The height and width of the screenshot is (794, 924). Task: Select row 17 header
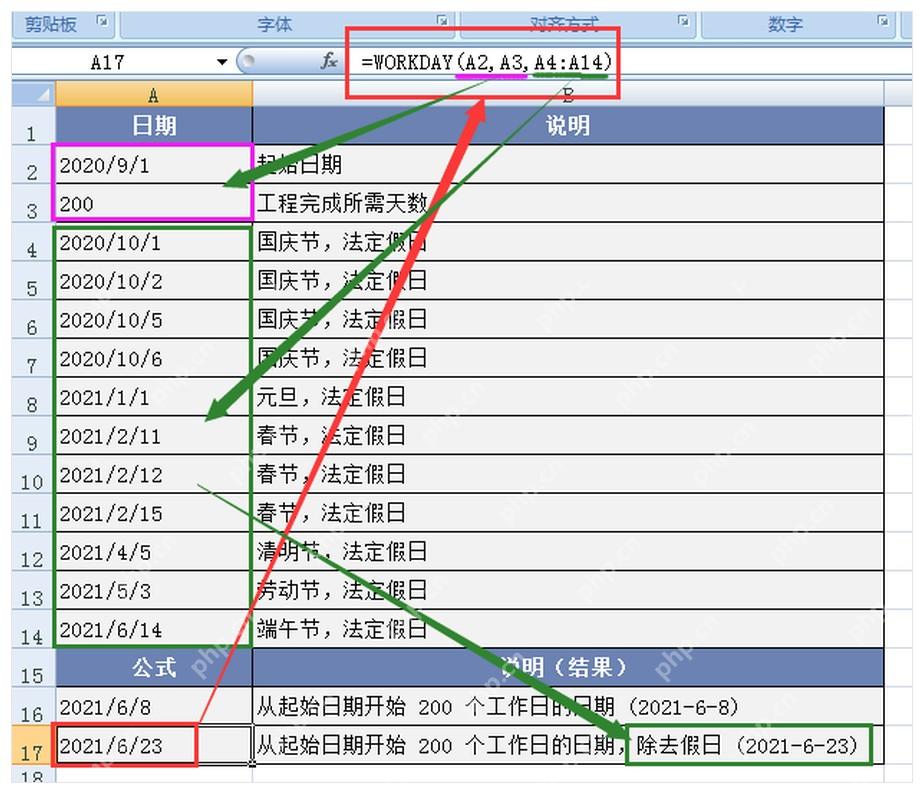coord(34,746)
